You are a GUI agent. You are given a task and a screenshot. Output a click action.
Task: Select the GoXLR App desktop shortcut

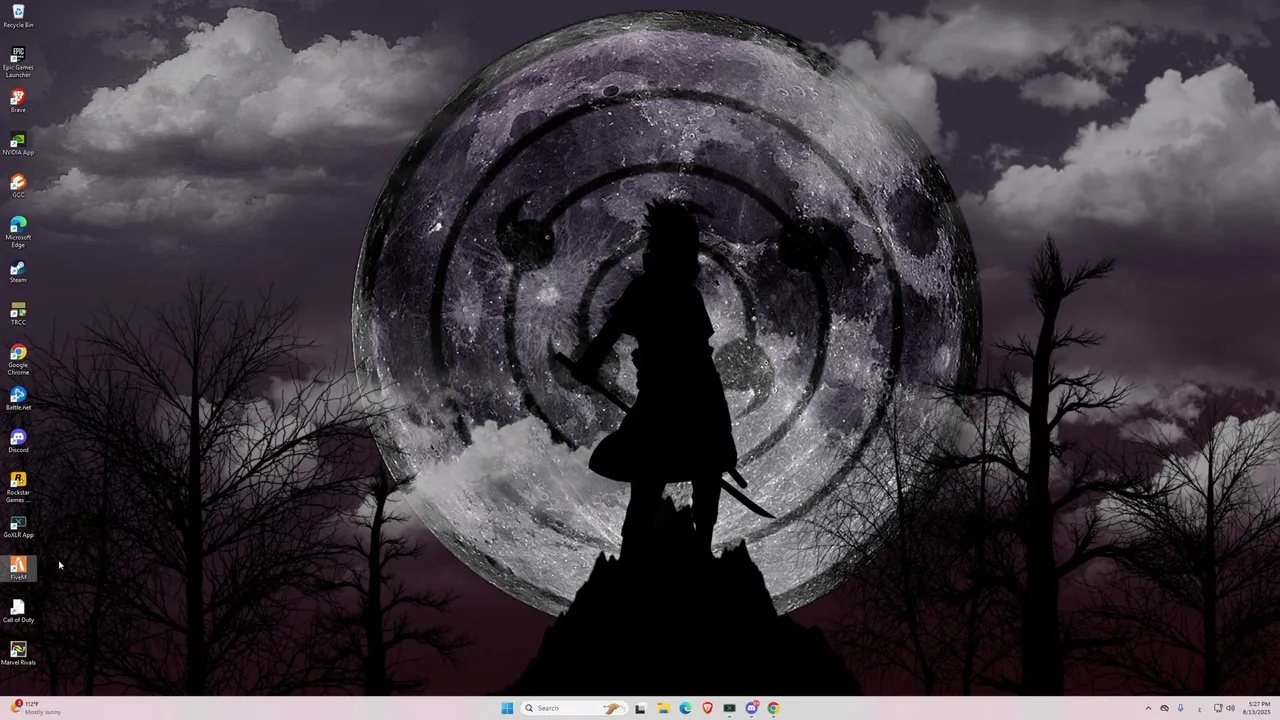(x=18, y=526)
